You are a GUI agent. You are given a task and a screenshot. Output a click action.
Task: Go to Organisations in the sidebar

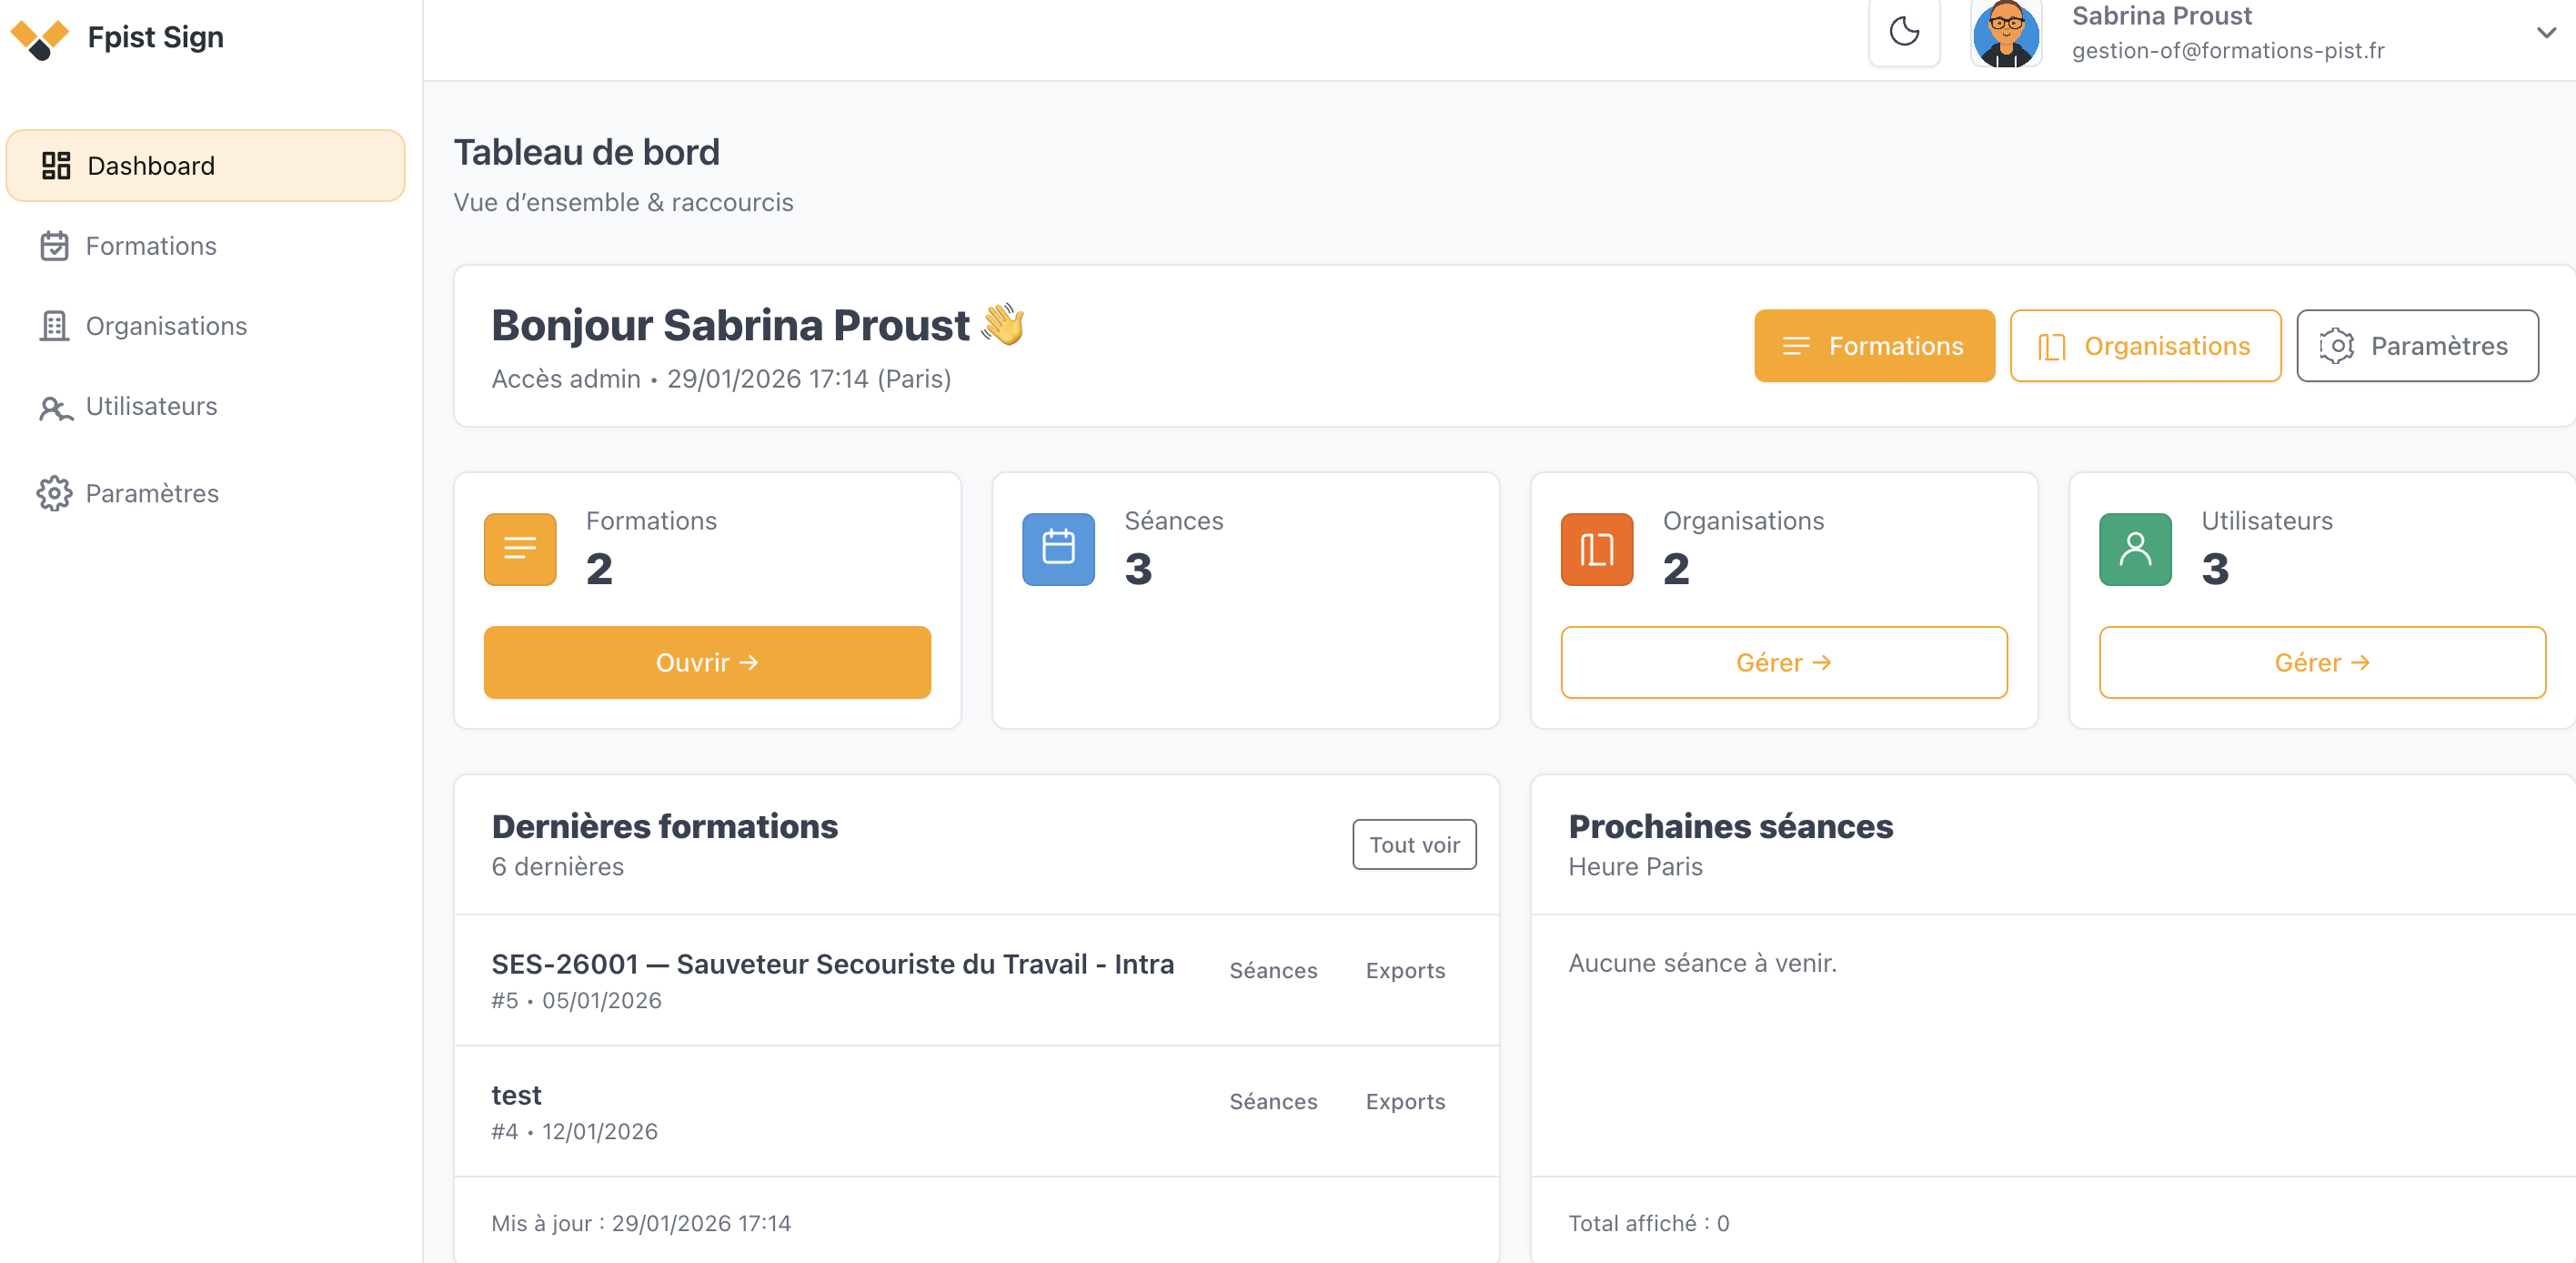click(165, 326)
